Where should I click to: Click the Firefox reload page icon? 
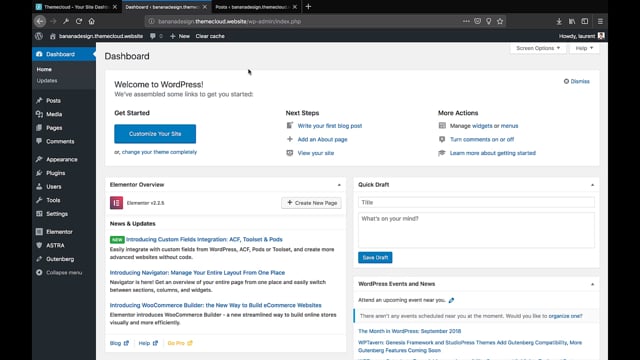79,21
